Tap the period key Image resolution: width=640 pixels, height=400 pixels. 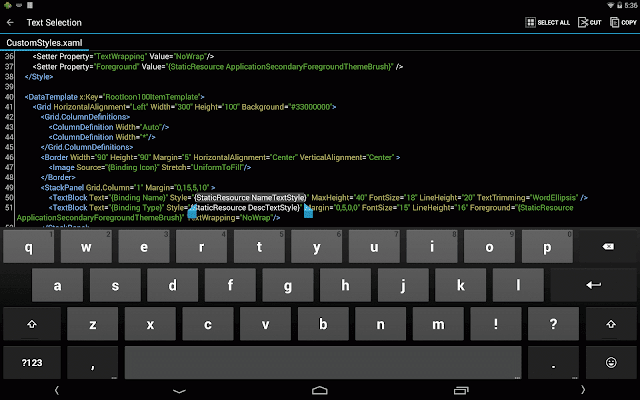pyautogui.click(x=553, y=362)
